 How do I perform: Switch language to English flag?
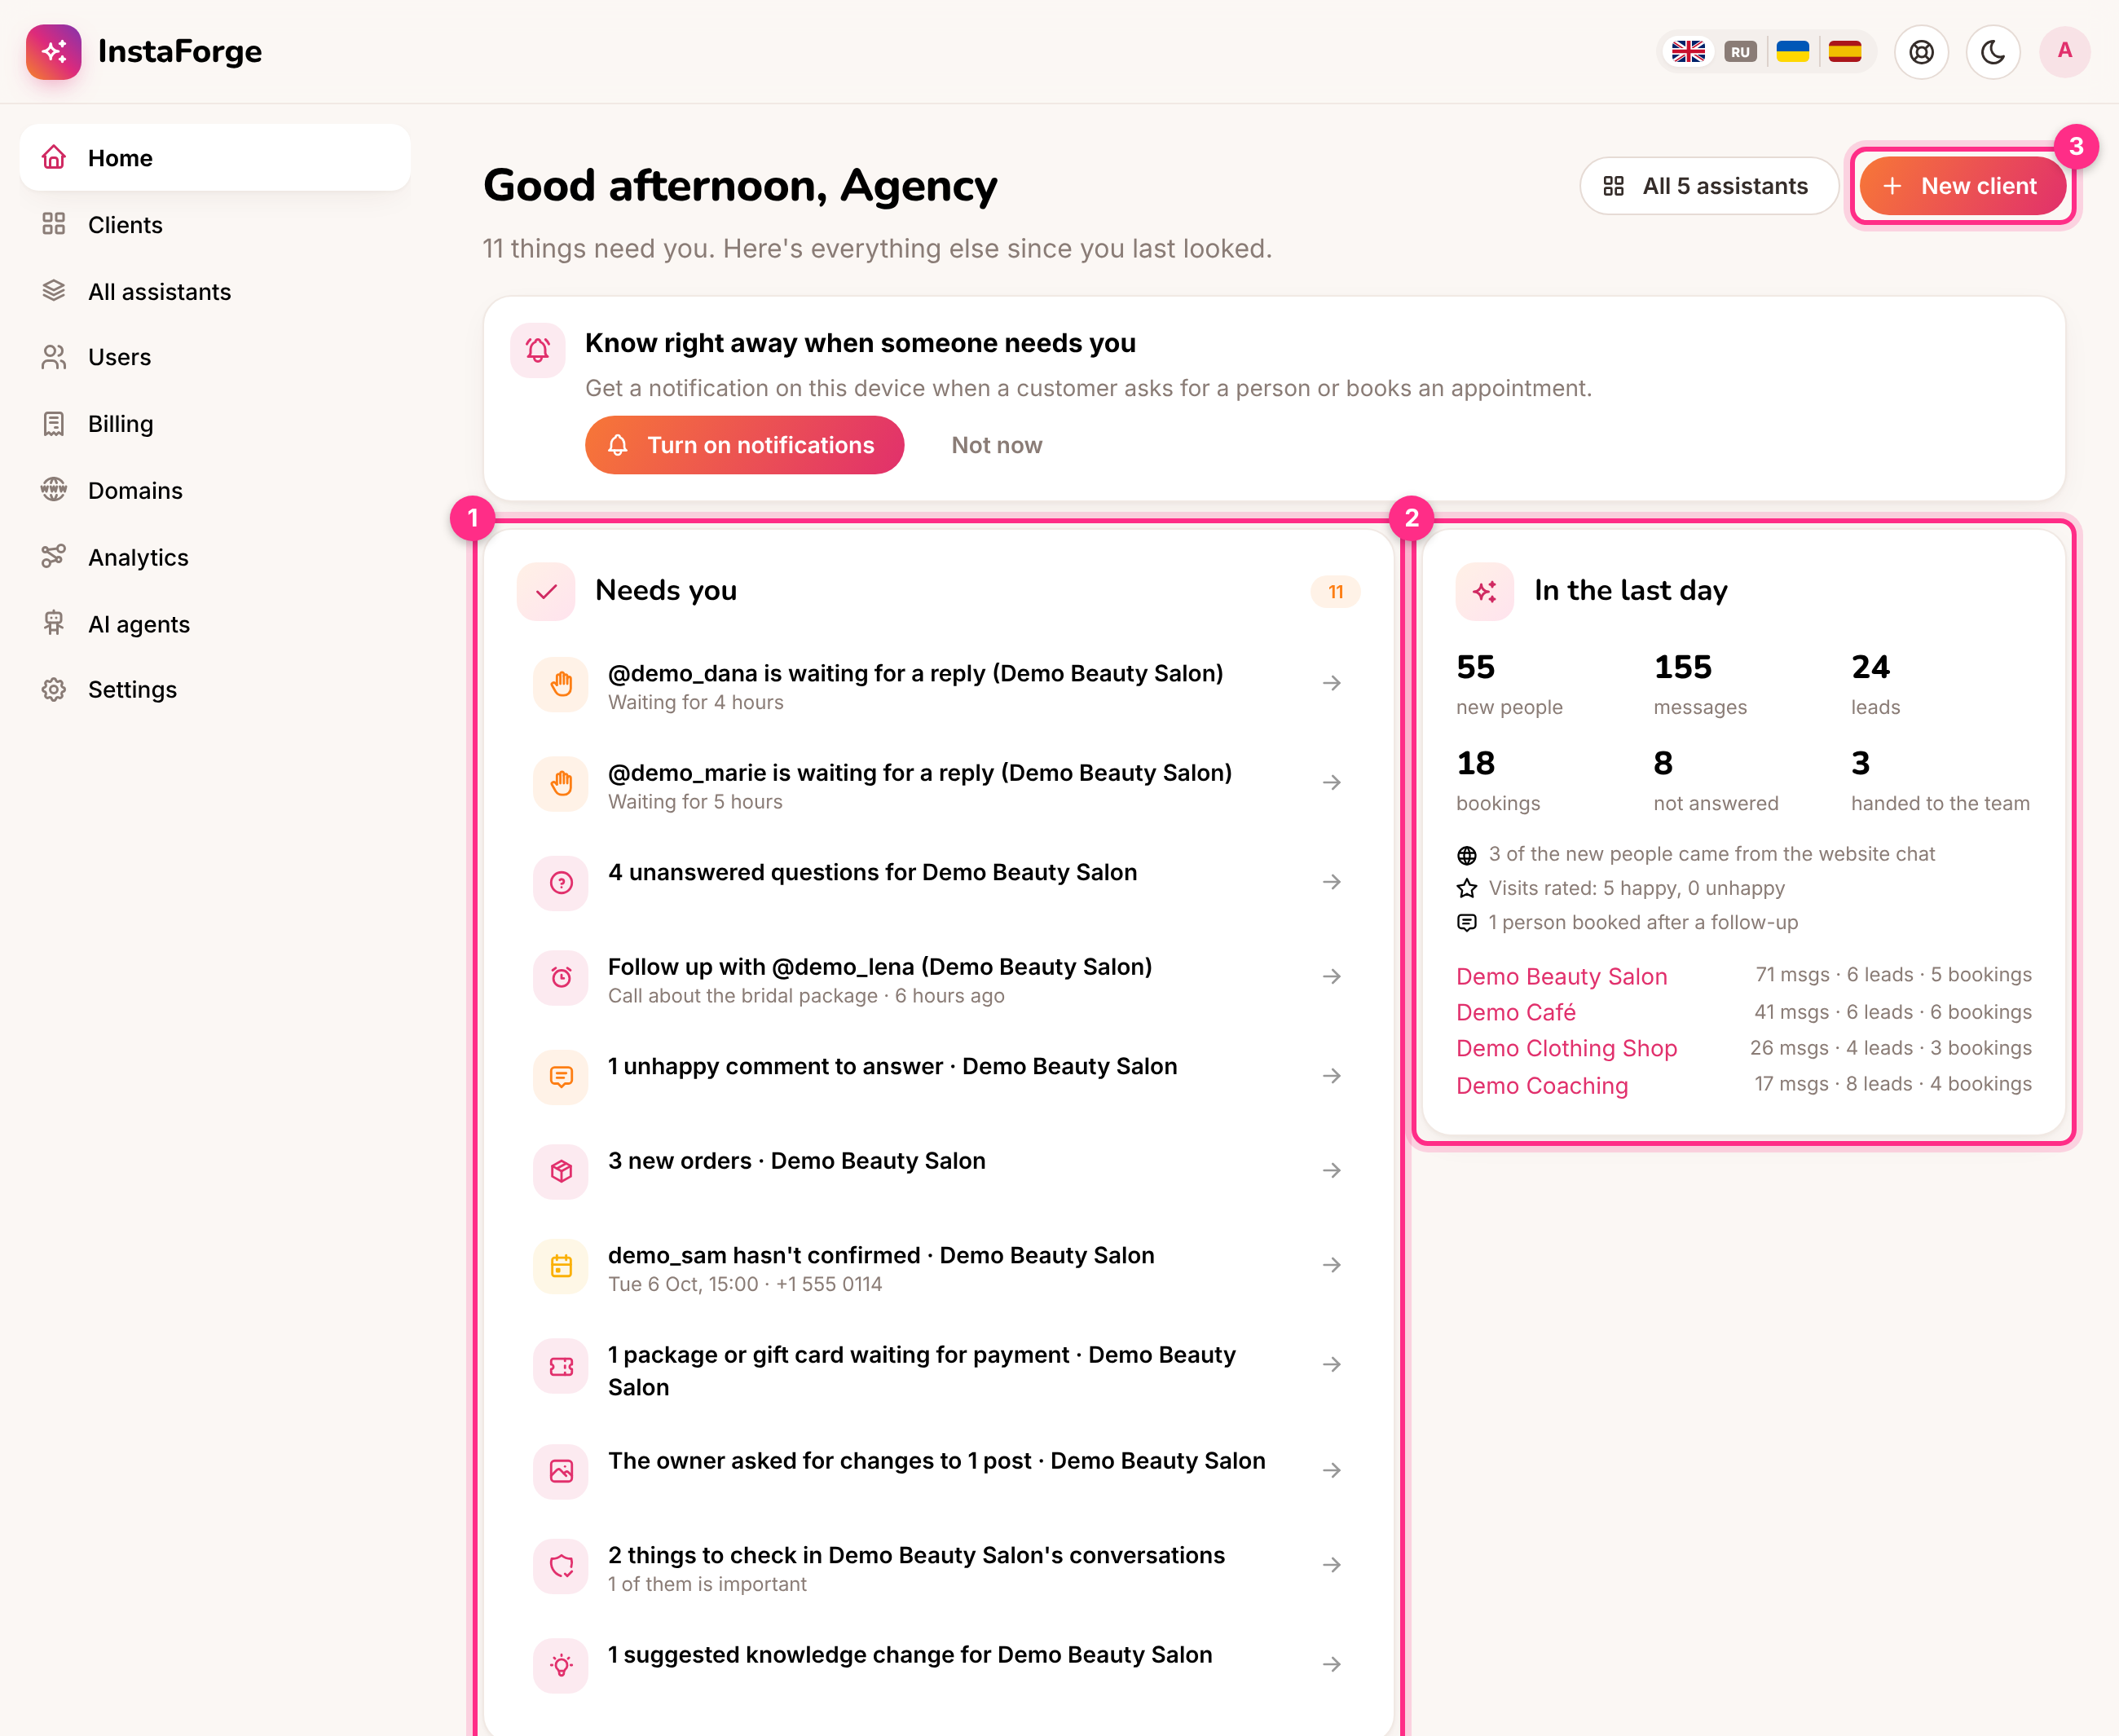[x=1688, y=51]
